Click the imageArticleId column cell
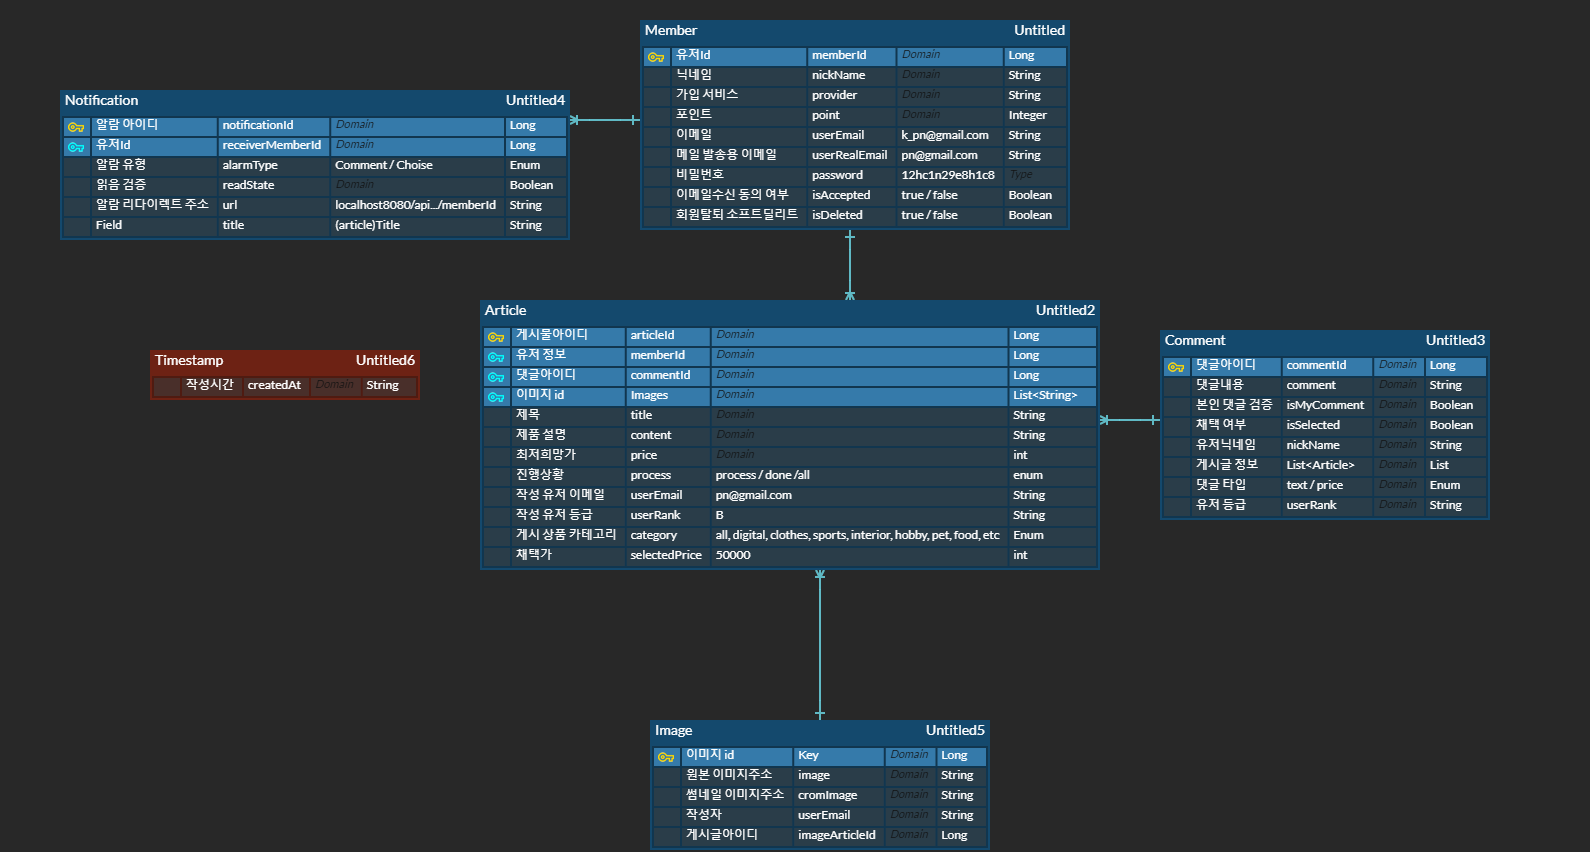 (x=840, y=835)
